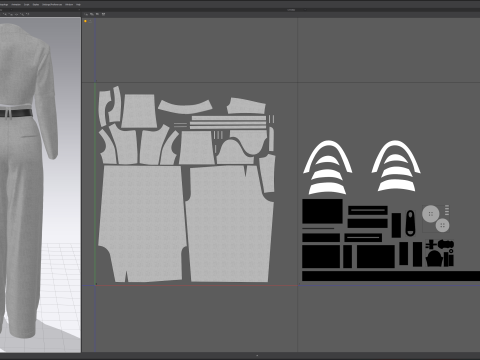This screenshot has height=360, width=480.
Task: Click the last icon in the 3D window toolbar
Action: click(x=27, y=14)
